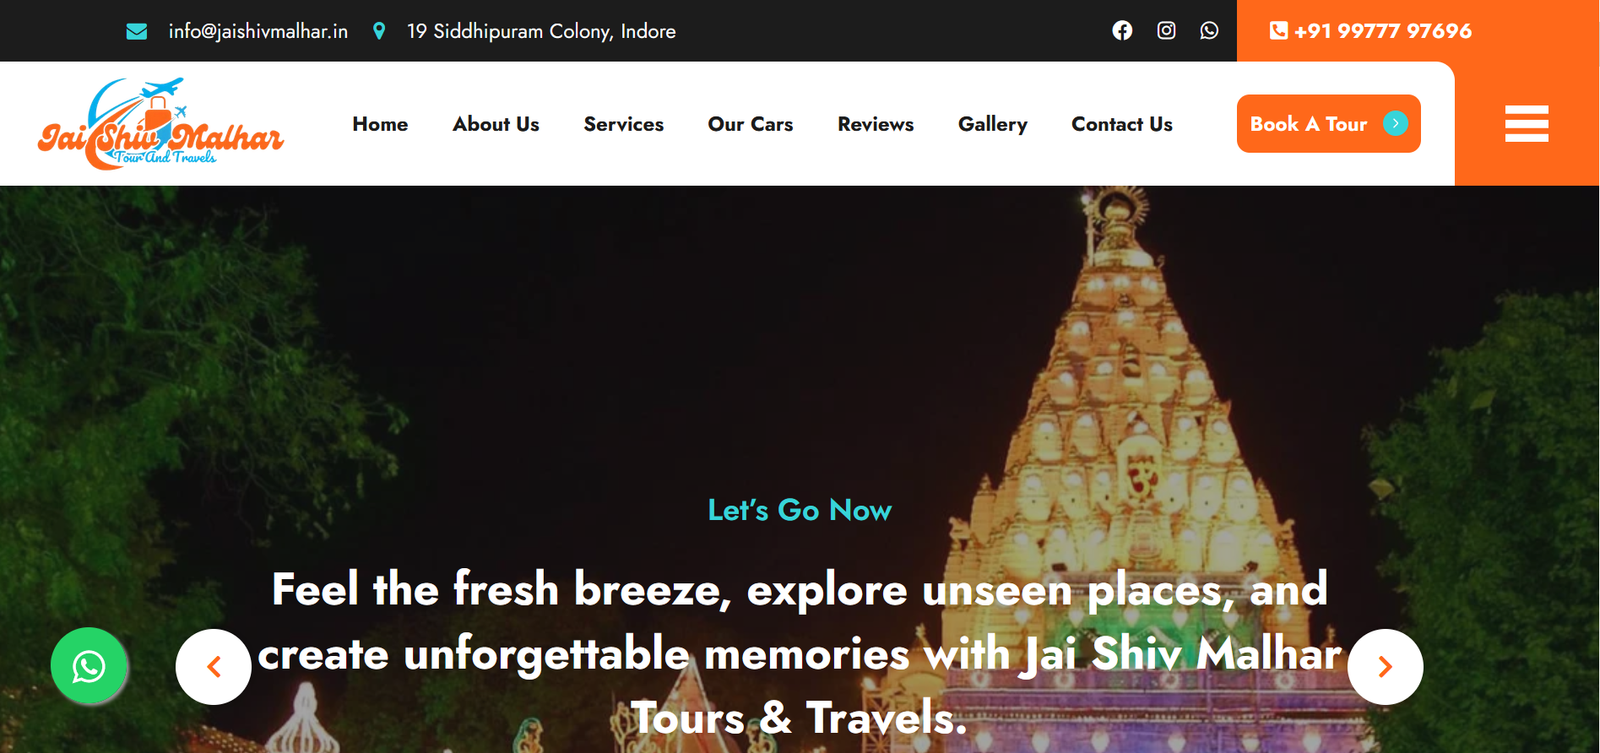Click the WhatsApp icon in top bar
The height and width of the screenshot is (753, 1600).
tap(1209, 31)
